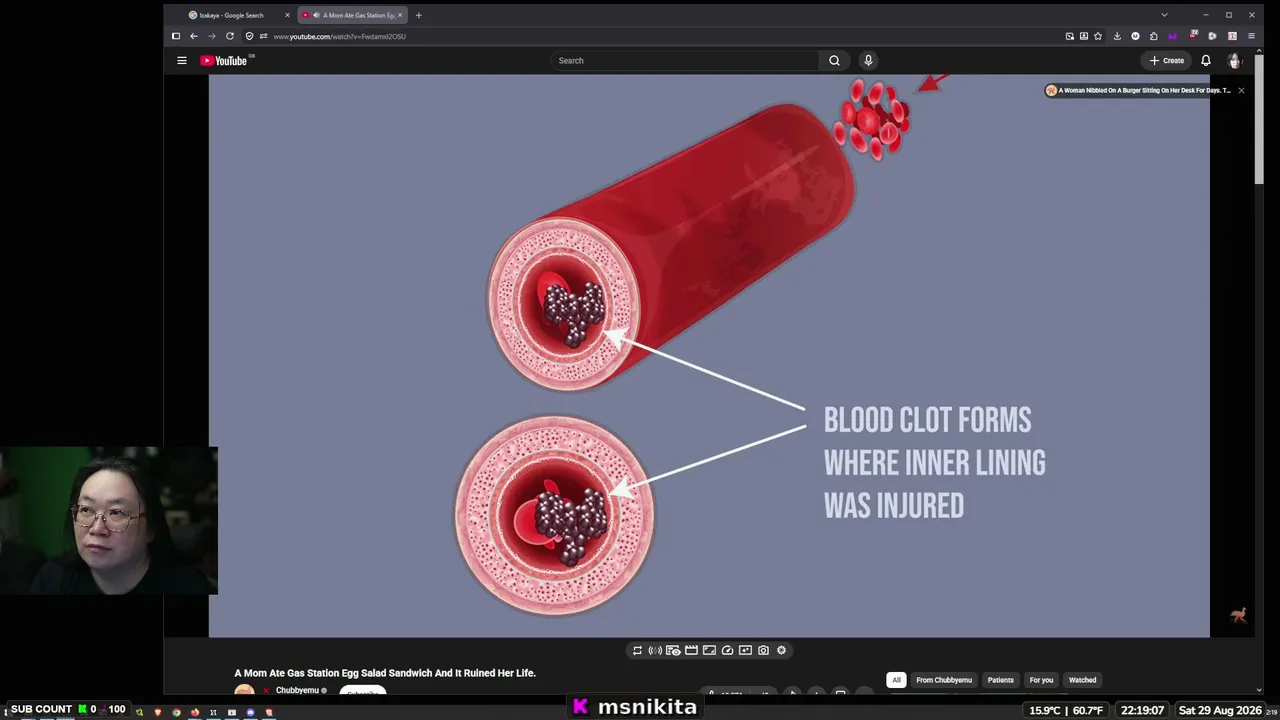Select the All filter chip
The width and height of the screenshot is (1280, 720).
pyautogui.click(x=896, y=680)
